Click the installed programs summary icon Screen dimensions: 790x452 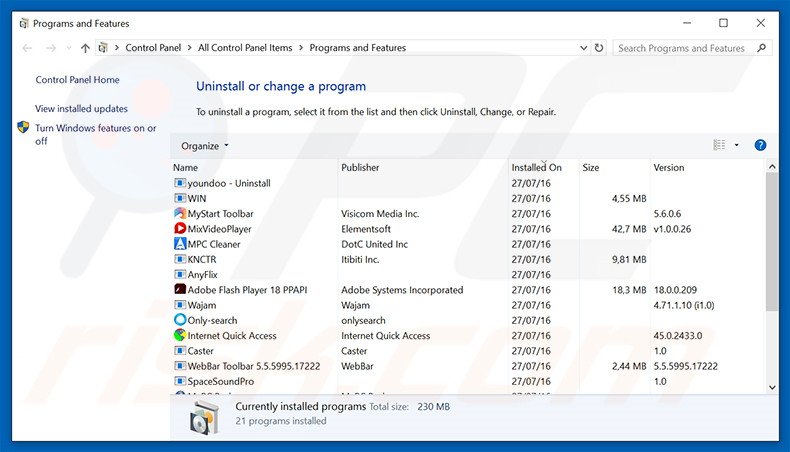tap(205, 417)
